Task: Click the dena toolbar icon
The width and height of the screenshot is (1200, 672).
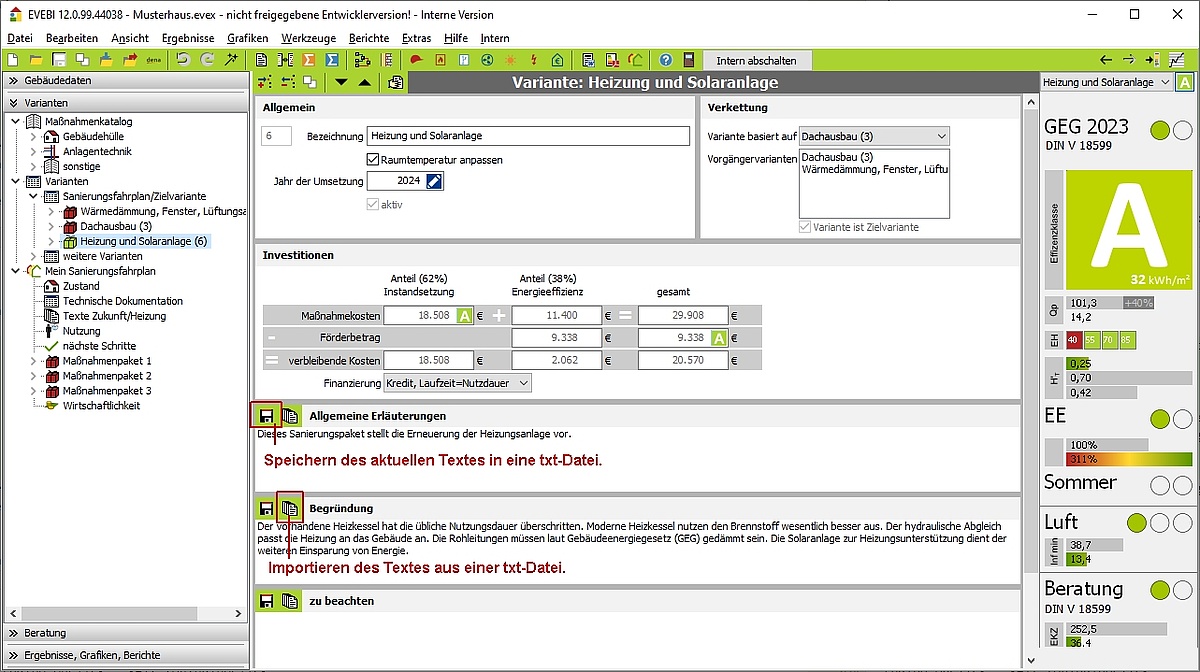Action: tap(153, 60)
